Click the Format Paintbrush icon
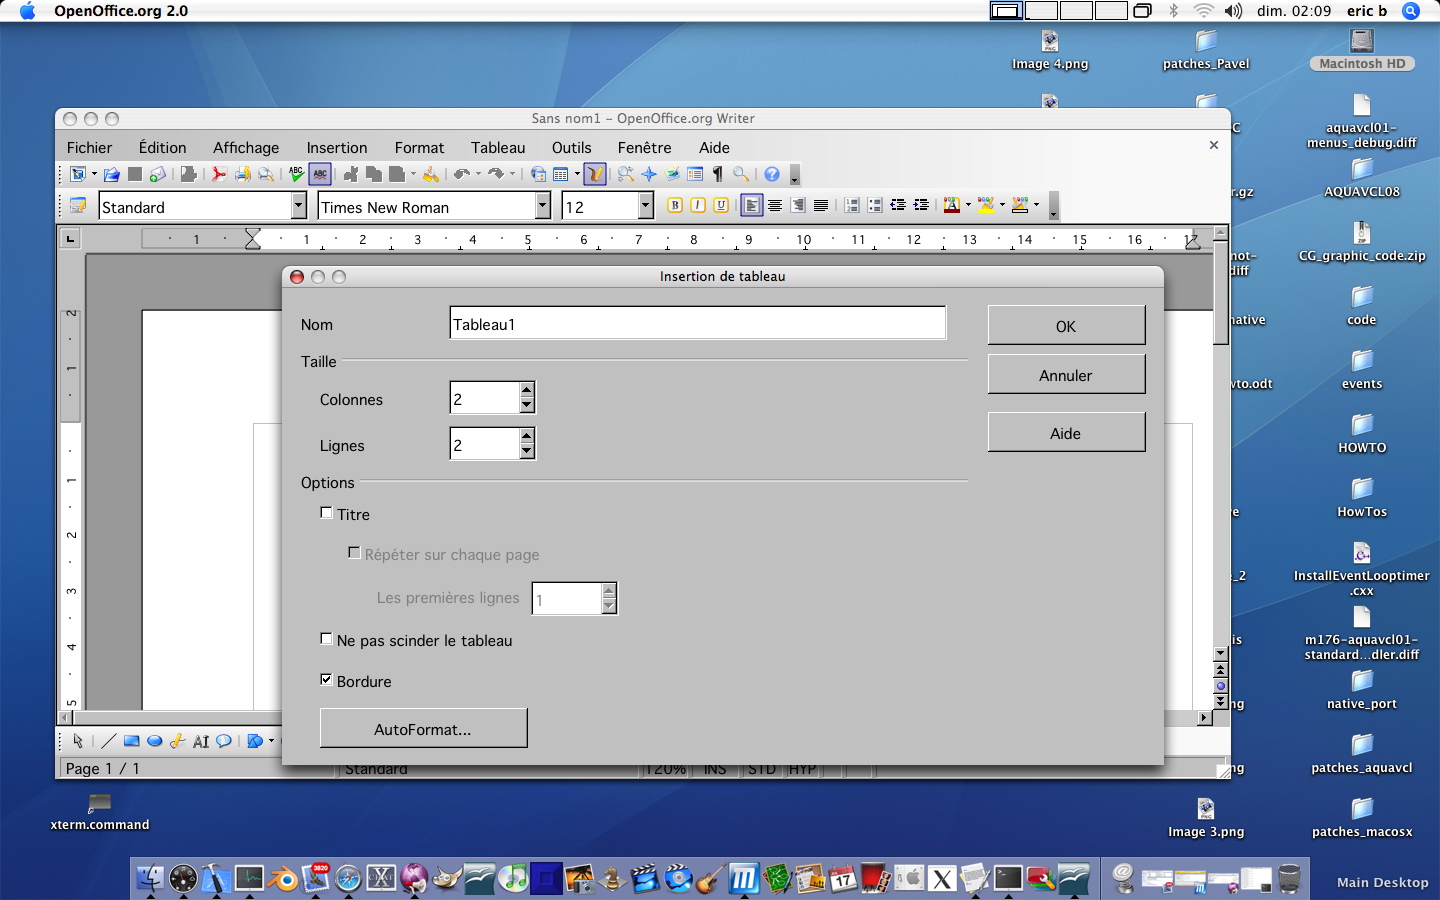 coord(431,174)
